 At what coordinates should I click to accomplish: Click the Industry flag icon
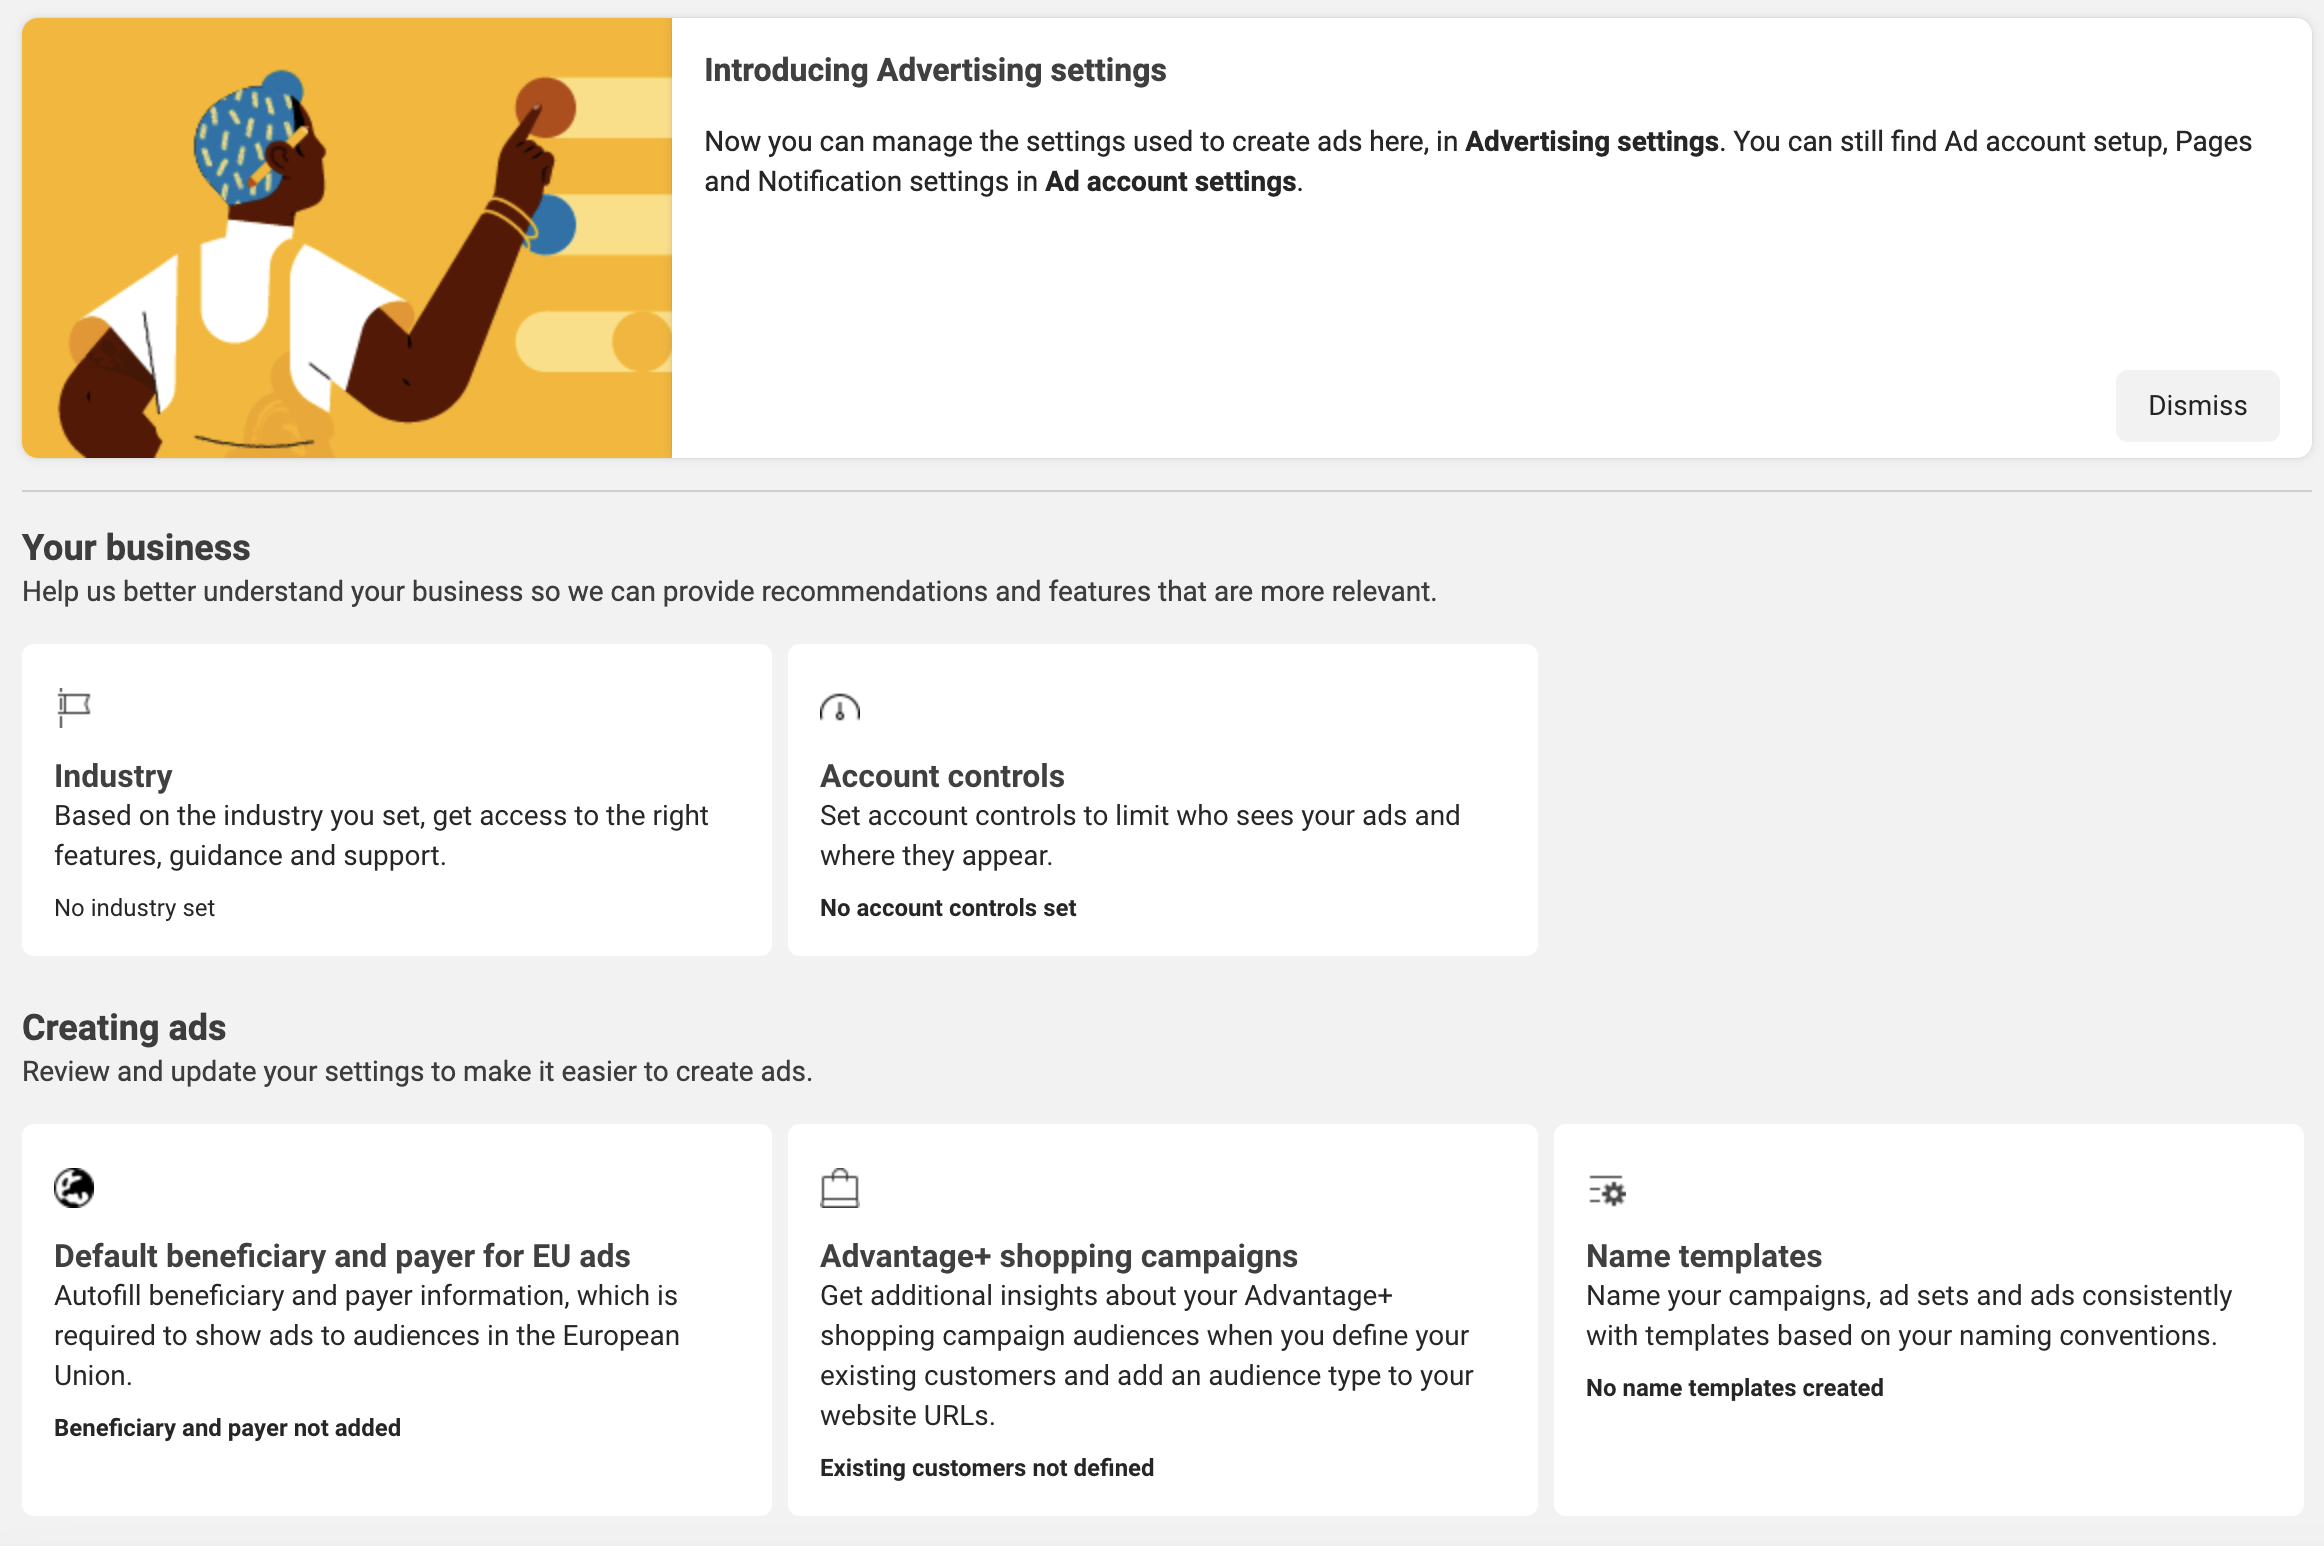(x=73, y=708)
